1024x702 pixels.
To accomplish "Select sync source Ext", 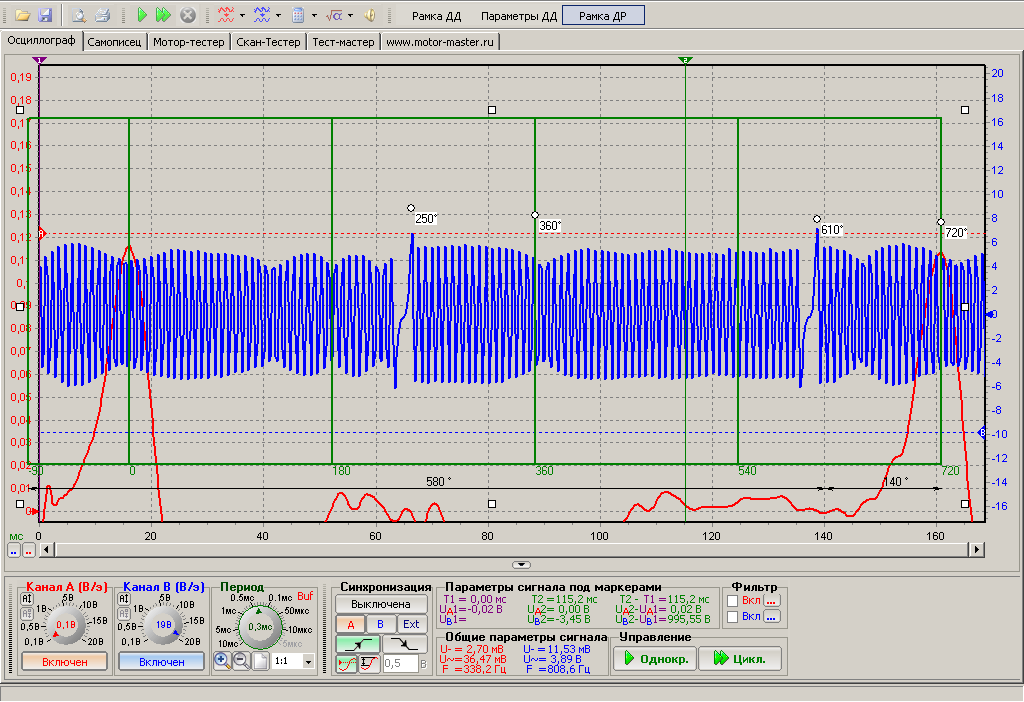I will pyautogui.click(x=411, y=624).
